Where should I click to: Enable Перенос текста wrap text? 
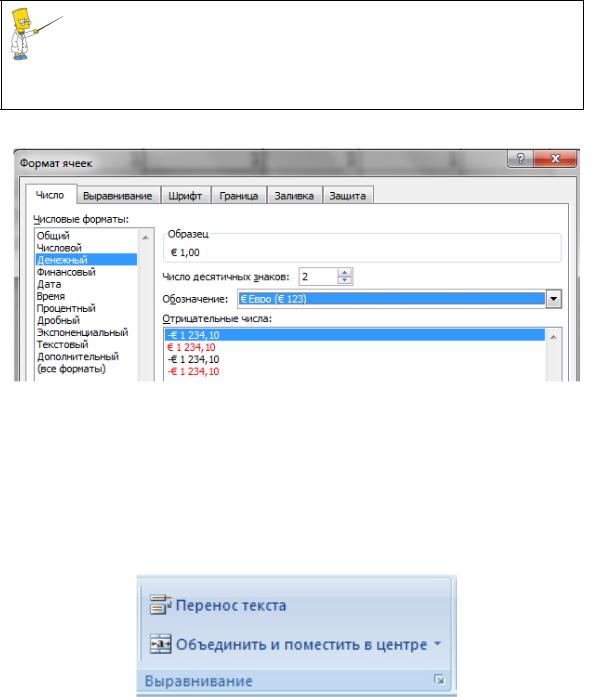click(231, 605)
